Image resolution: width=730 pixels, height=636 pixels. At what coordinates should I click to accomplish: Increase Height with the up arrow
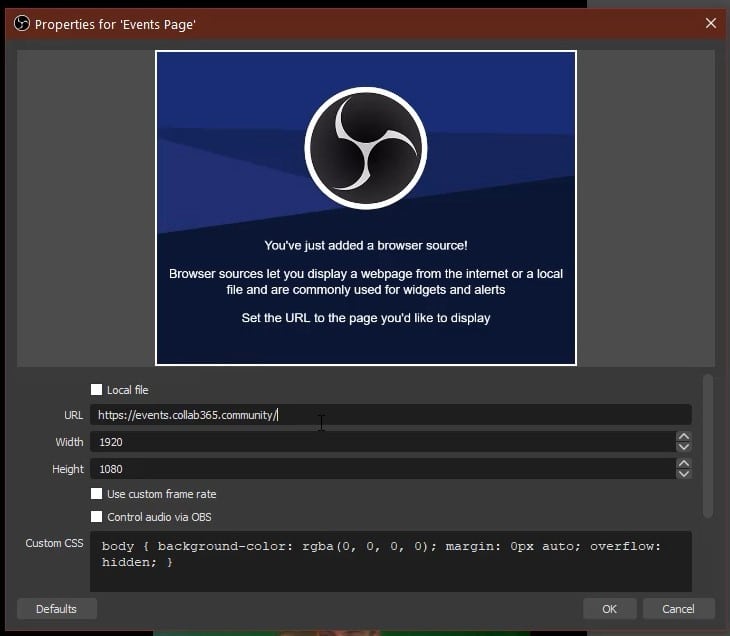683,463
